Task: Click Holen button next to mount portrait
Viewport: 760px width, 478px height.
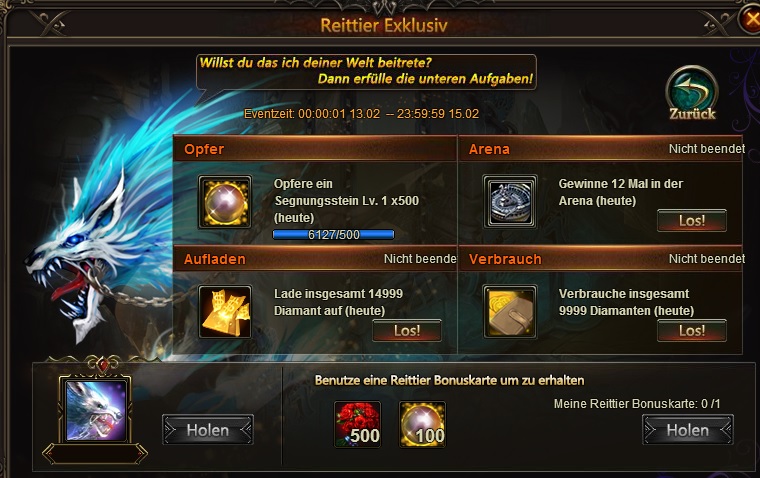Action: tap(207, 430)
